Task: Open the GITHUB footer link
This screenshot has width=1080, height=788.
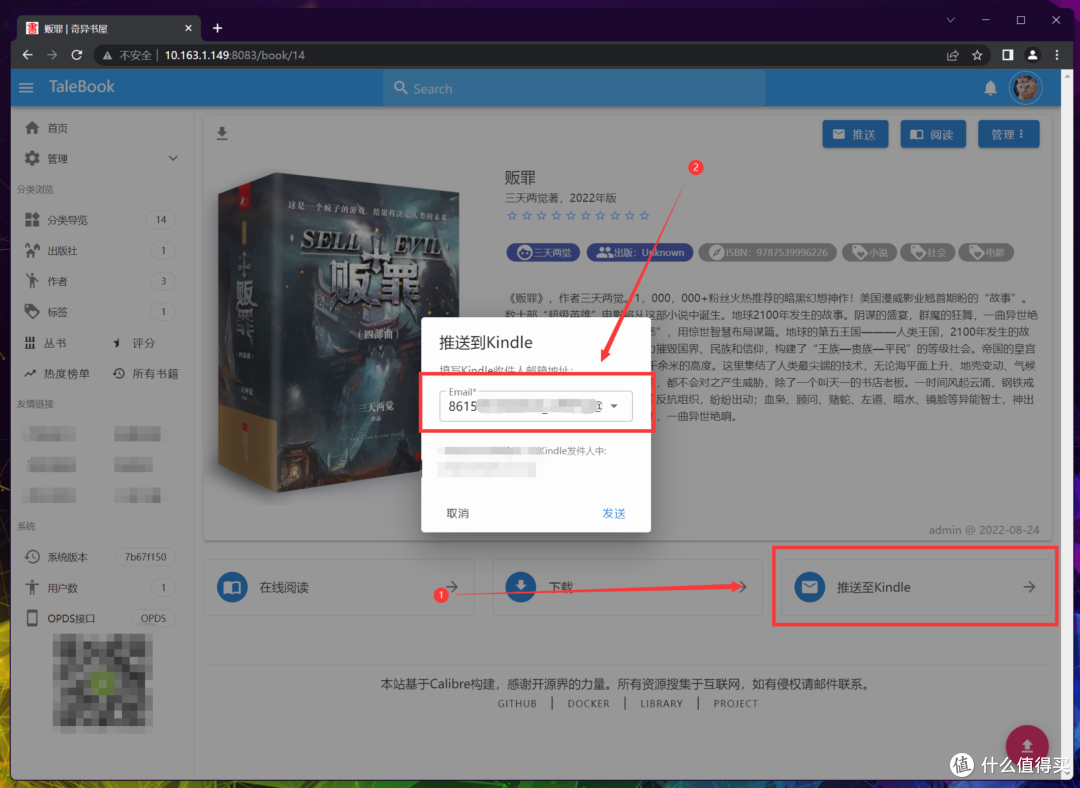Action: click(517, 703)
